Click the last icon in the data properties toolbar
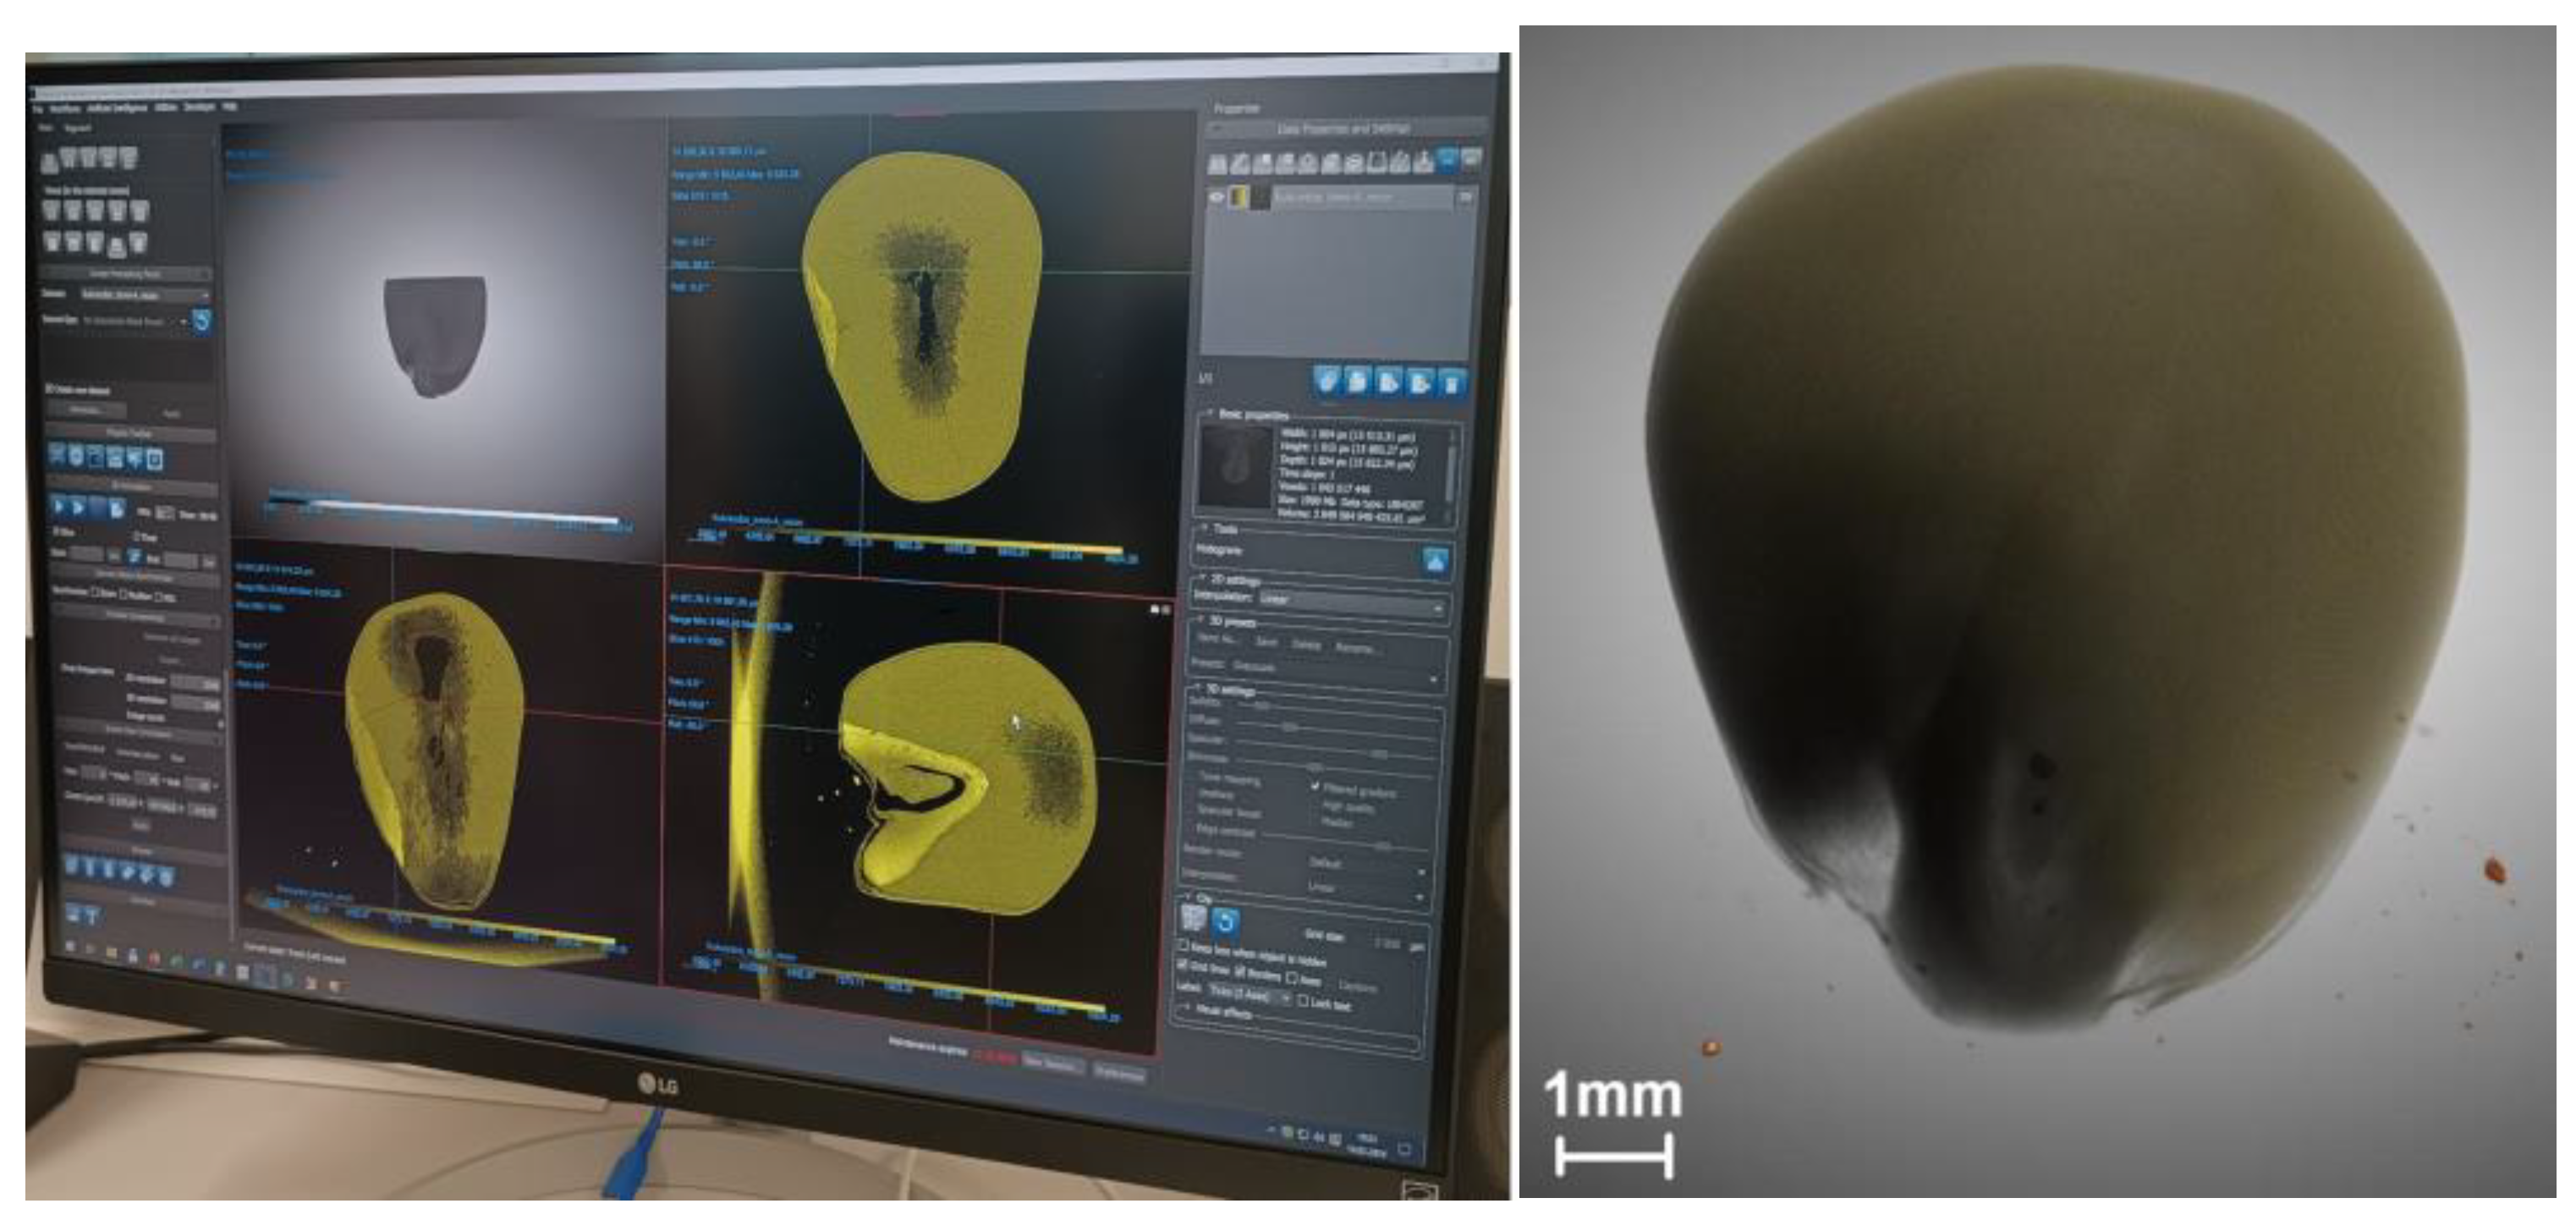2576x1220 pixels. (1470, 158)
